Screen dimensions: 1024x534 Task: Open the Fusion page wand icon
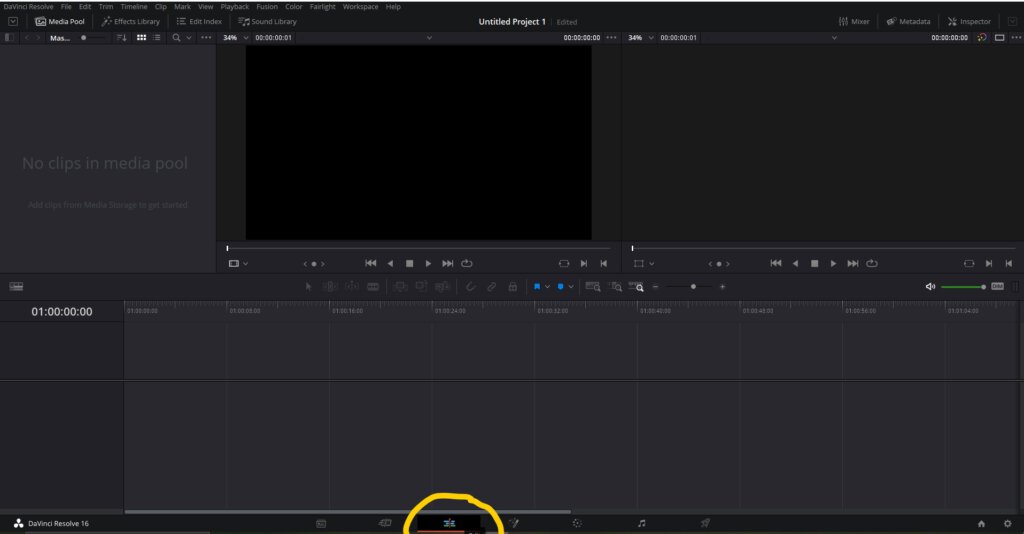pos(514,523)
